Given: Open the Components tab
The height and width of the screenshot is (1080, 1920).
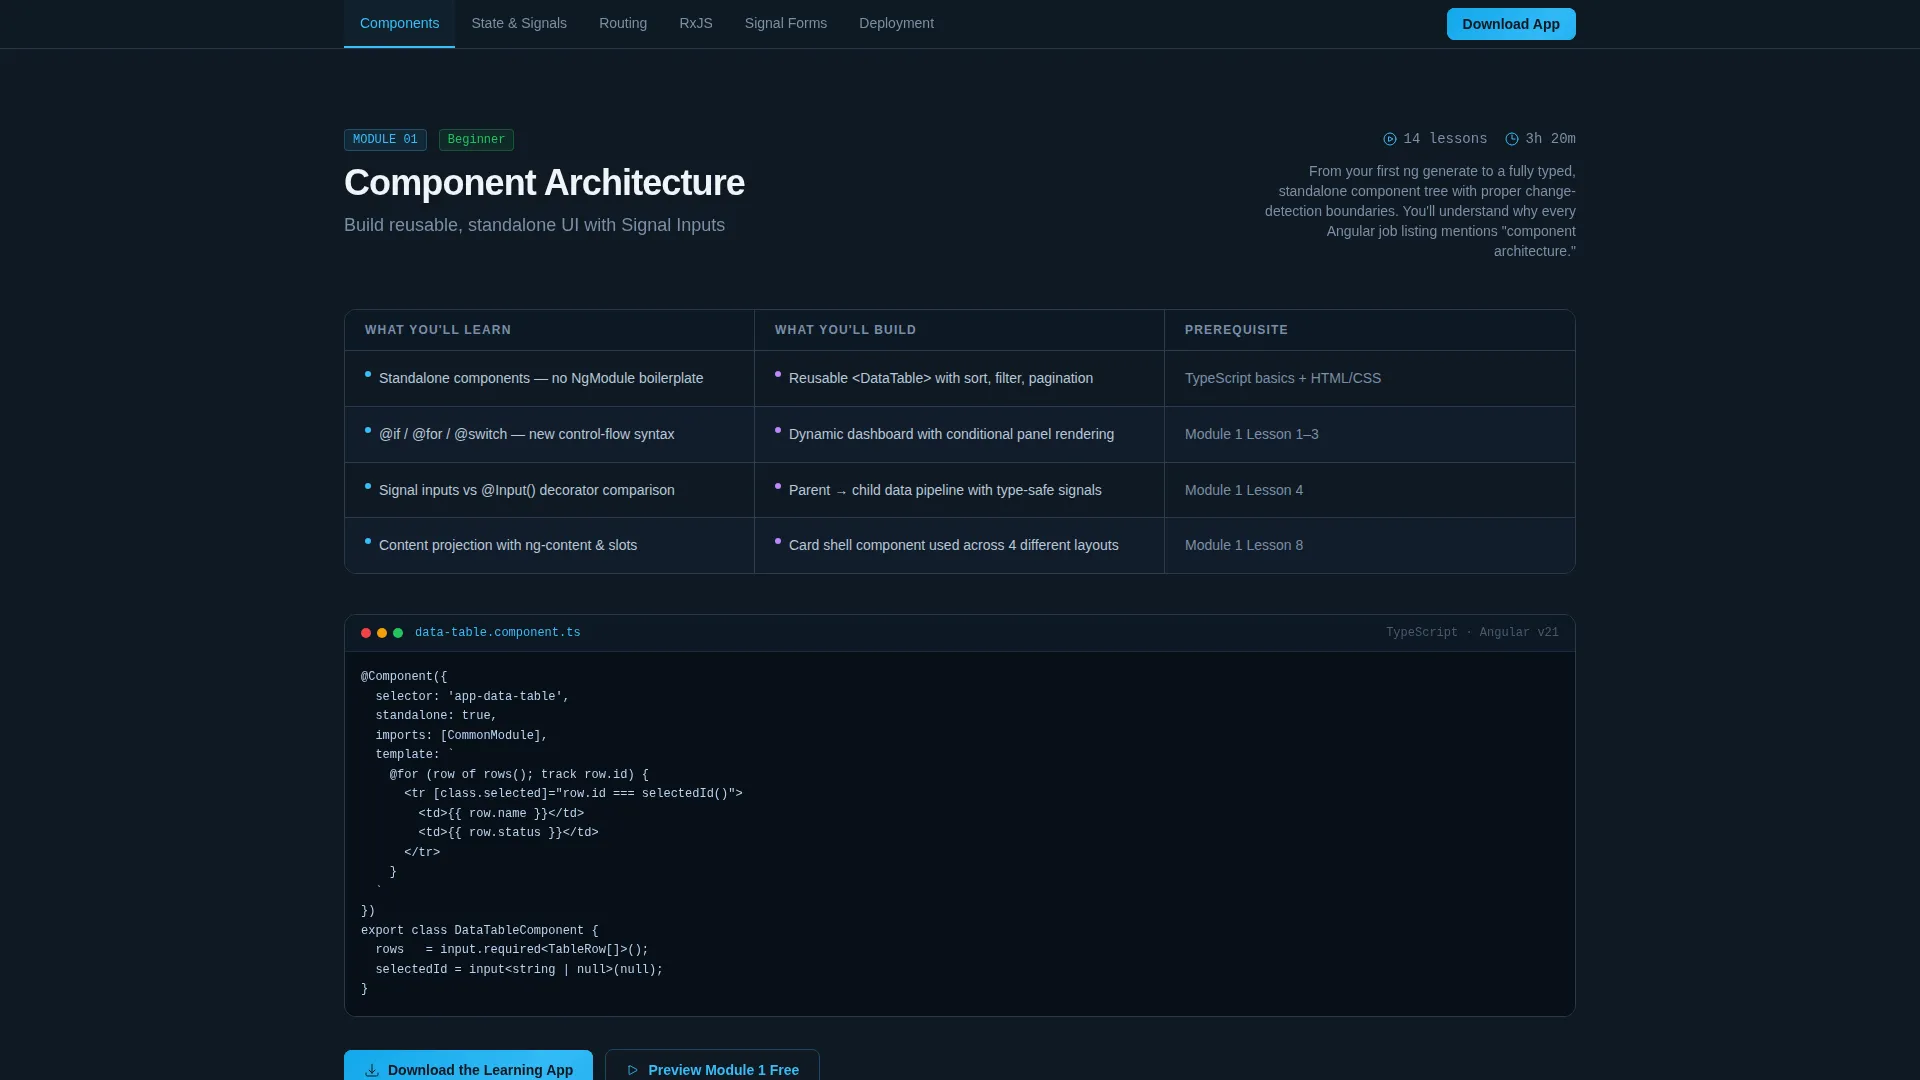Looking at the screenshot, I should 399,23.
